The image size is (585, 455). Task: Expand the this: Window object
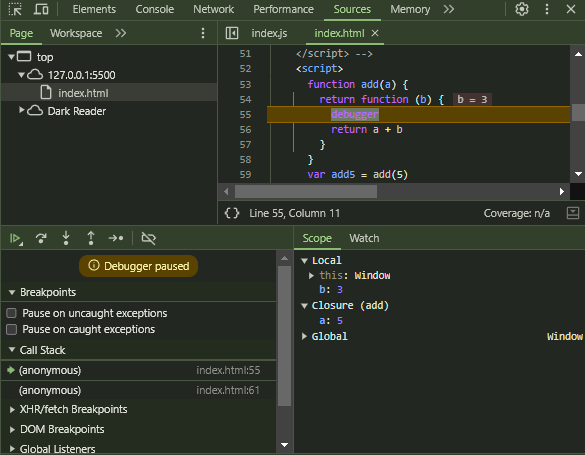(311, 275)
